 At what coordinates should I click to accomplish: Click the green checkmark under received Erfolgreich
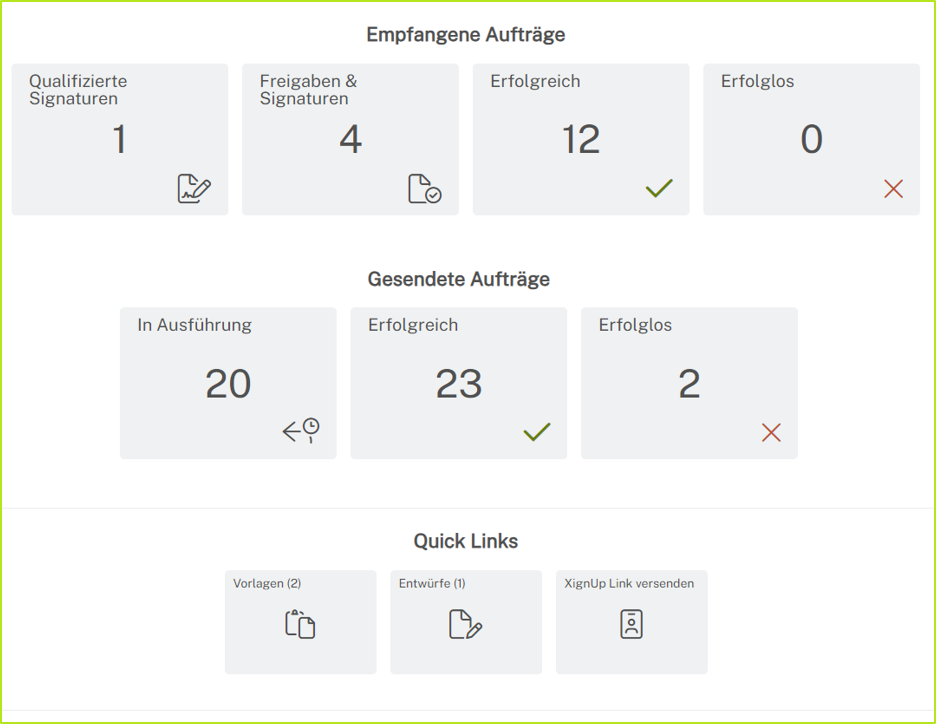click(x=659, y=188)
